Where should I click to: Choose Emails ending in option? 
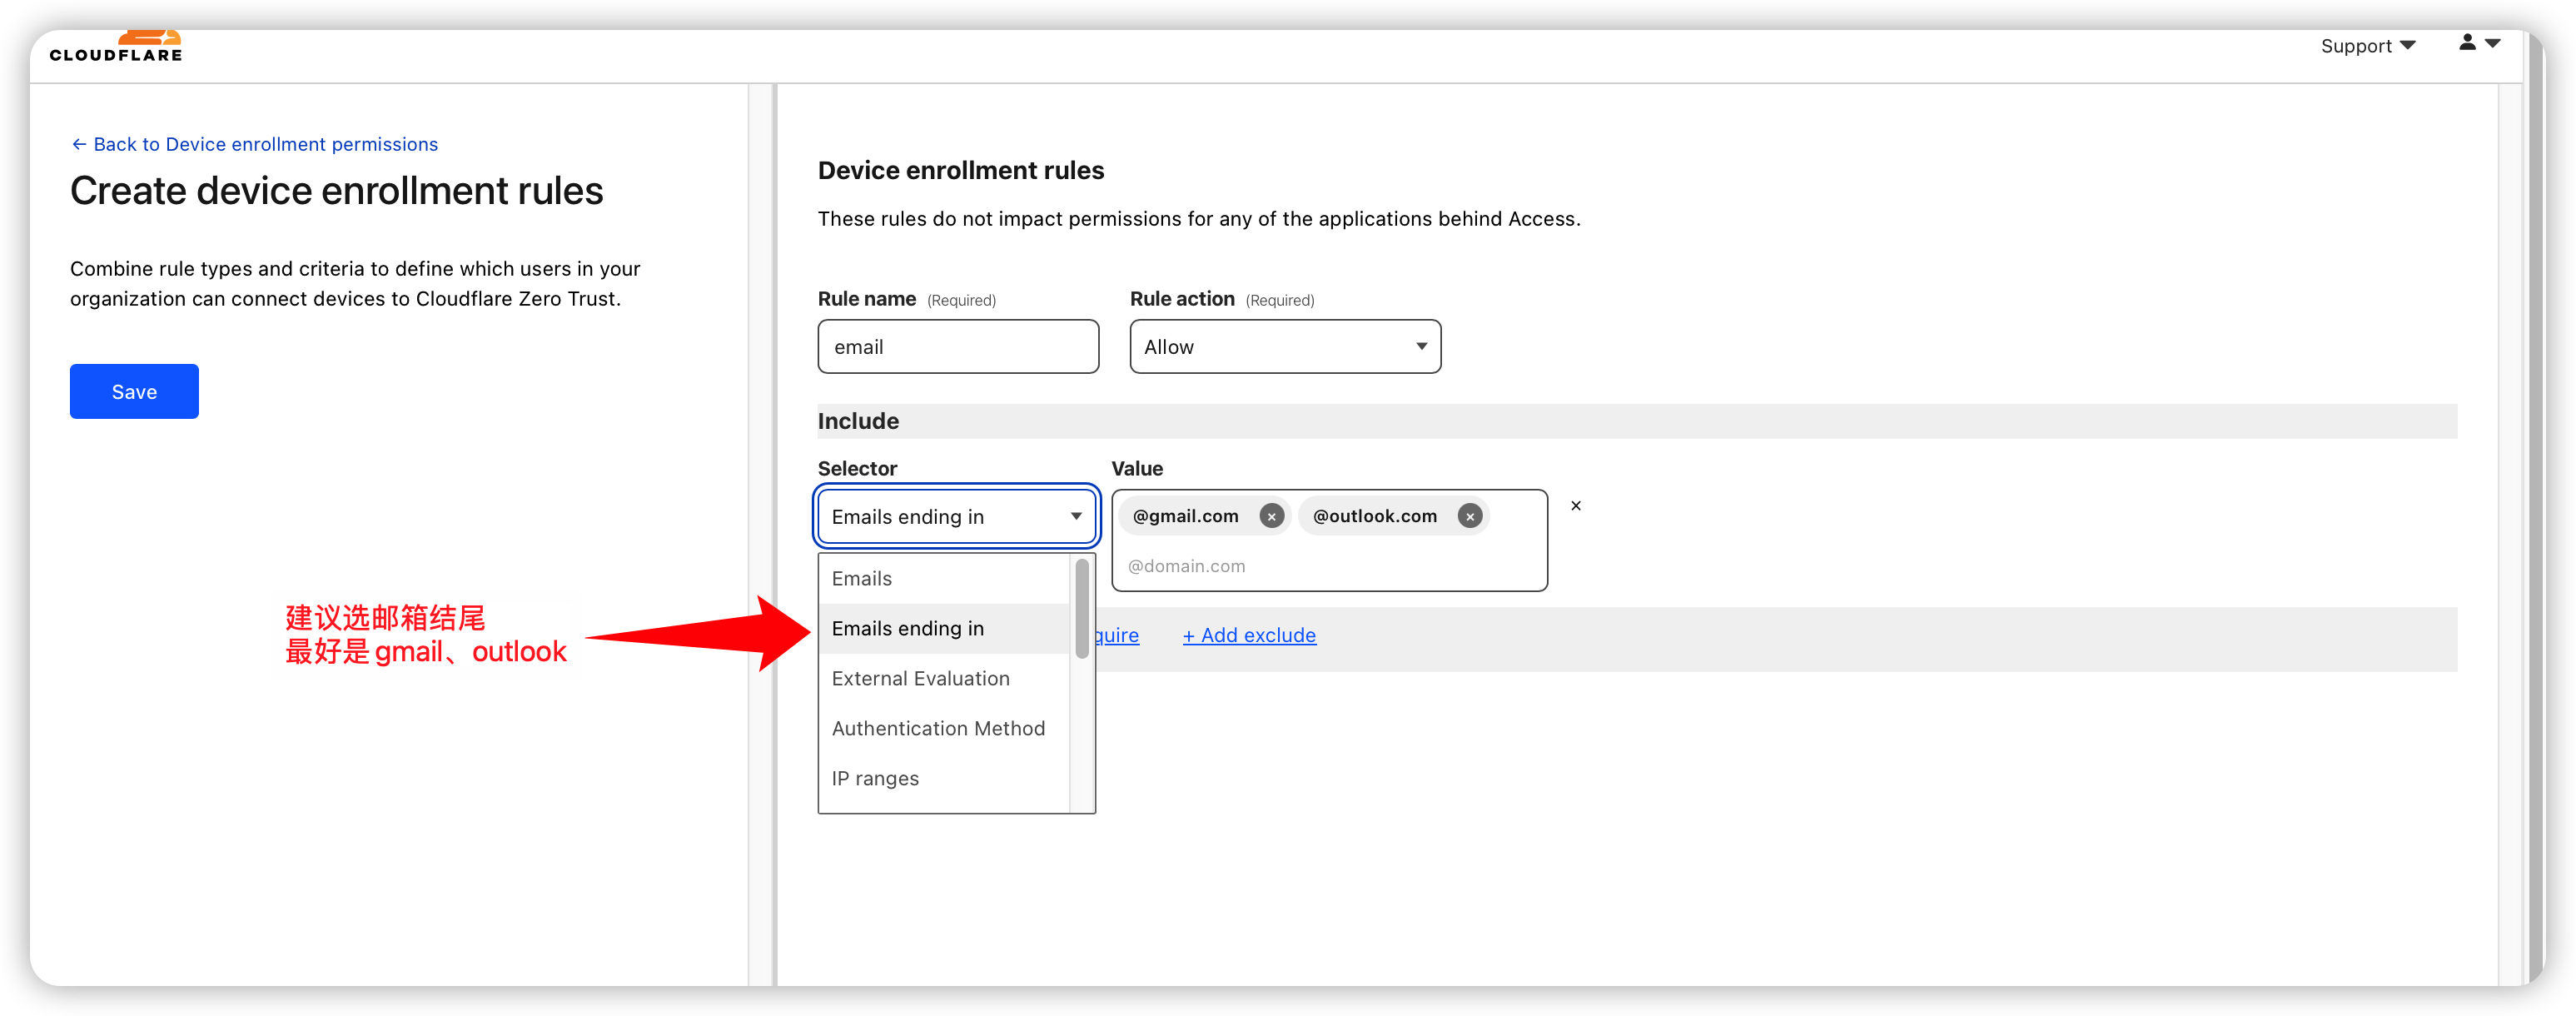click(908, 629)
